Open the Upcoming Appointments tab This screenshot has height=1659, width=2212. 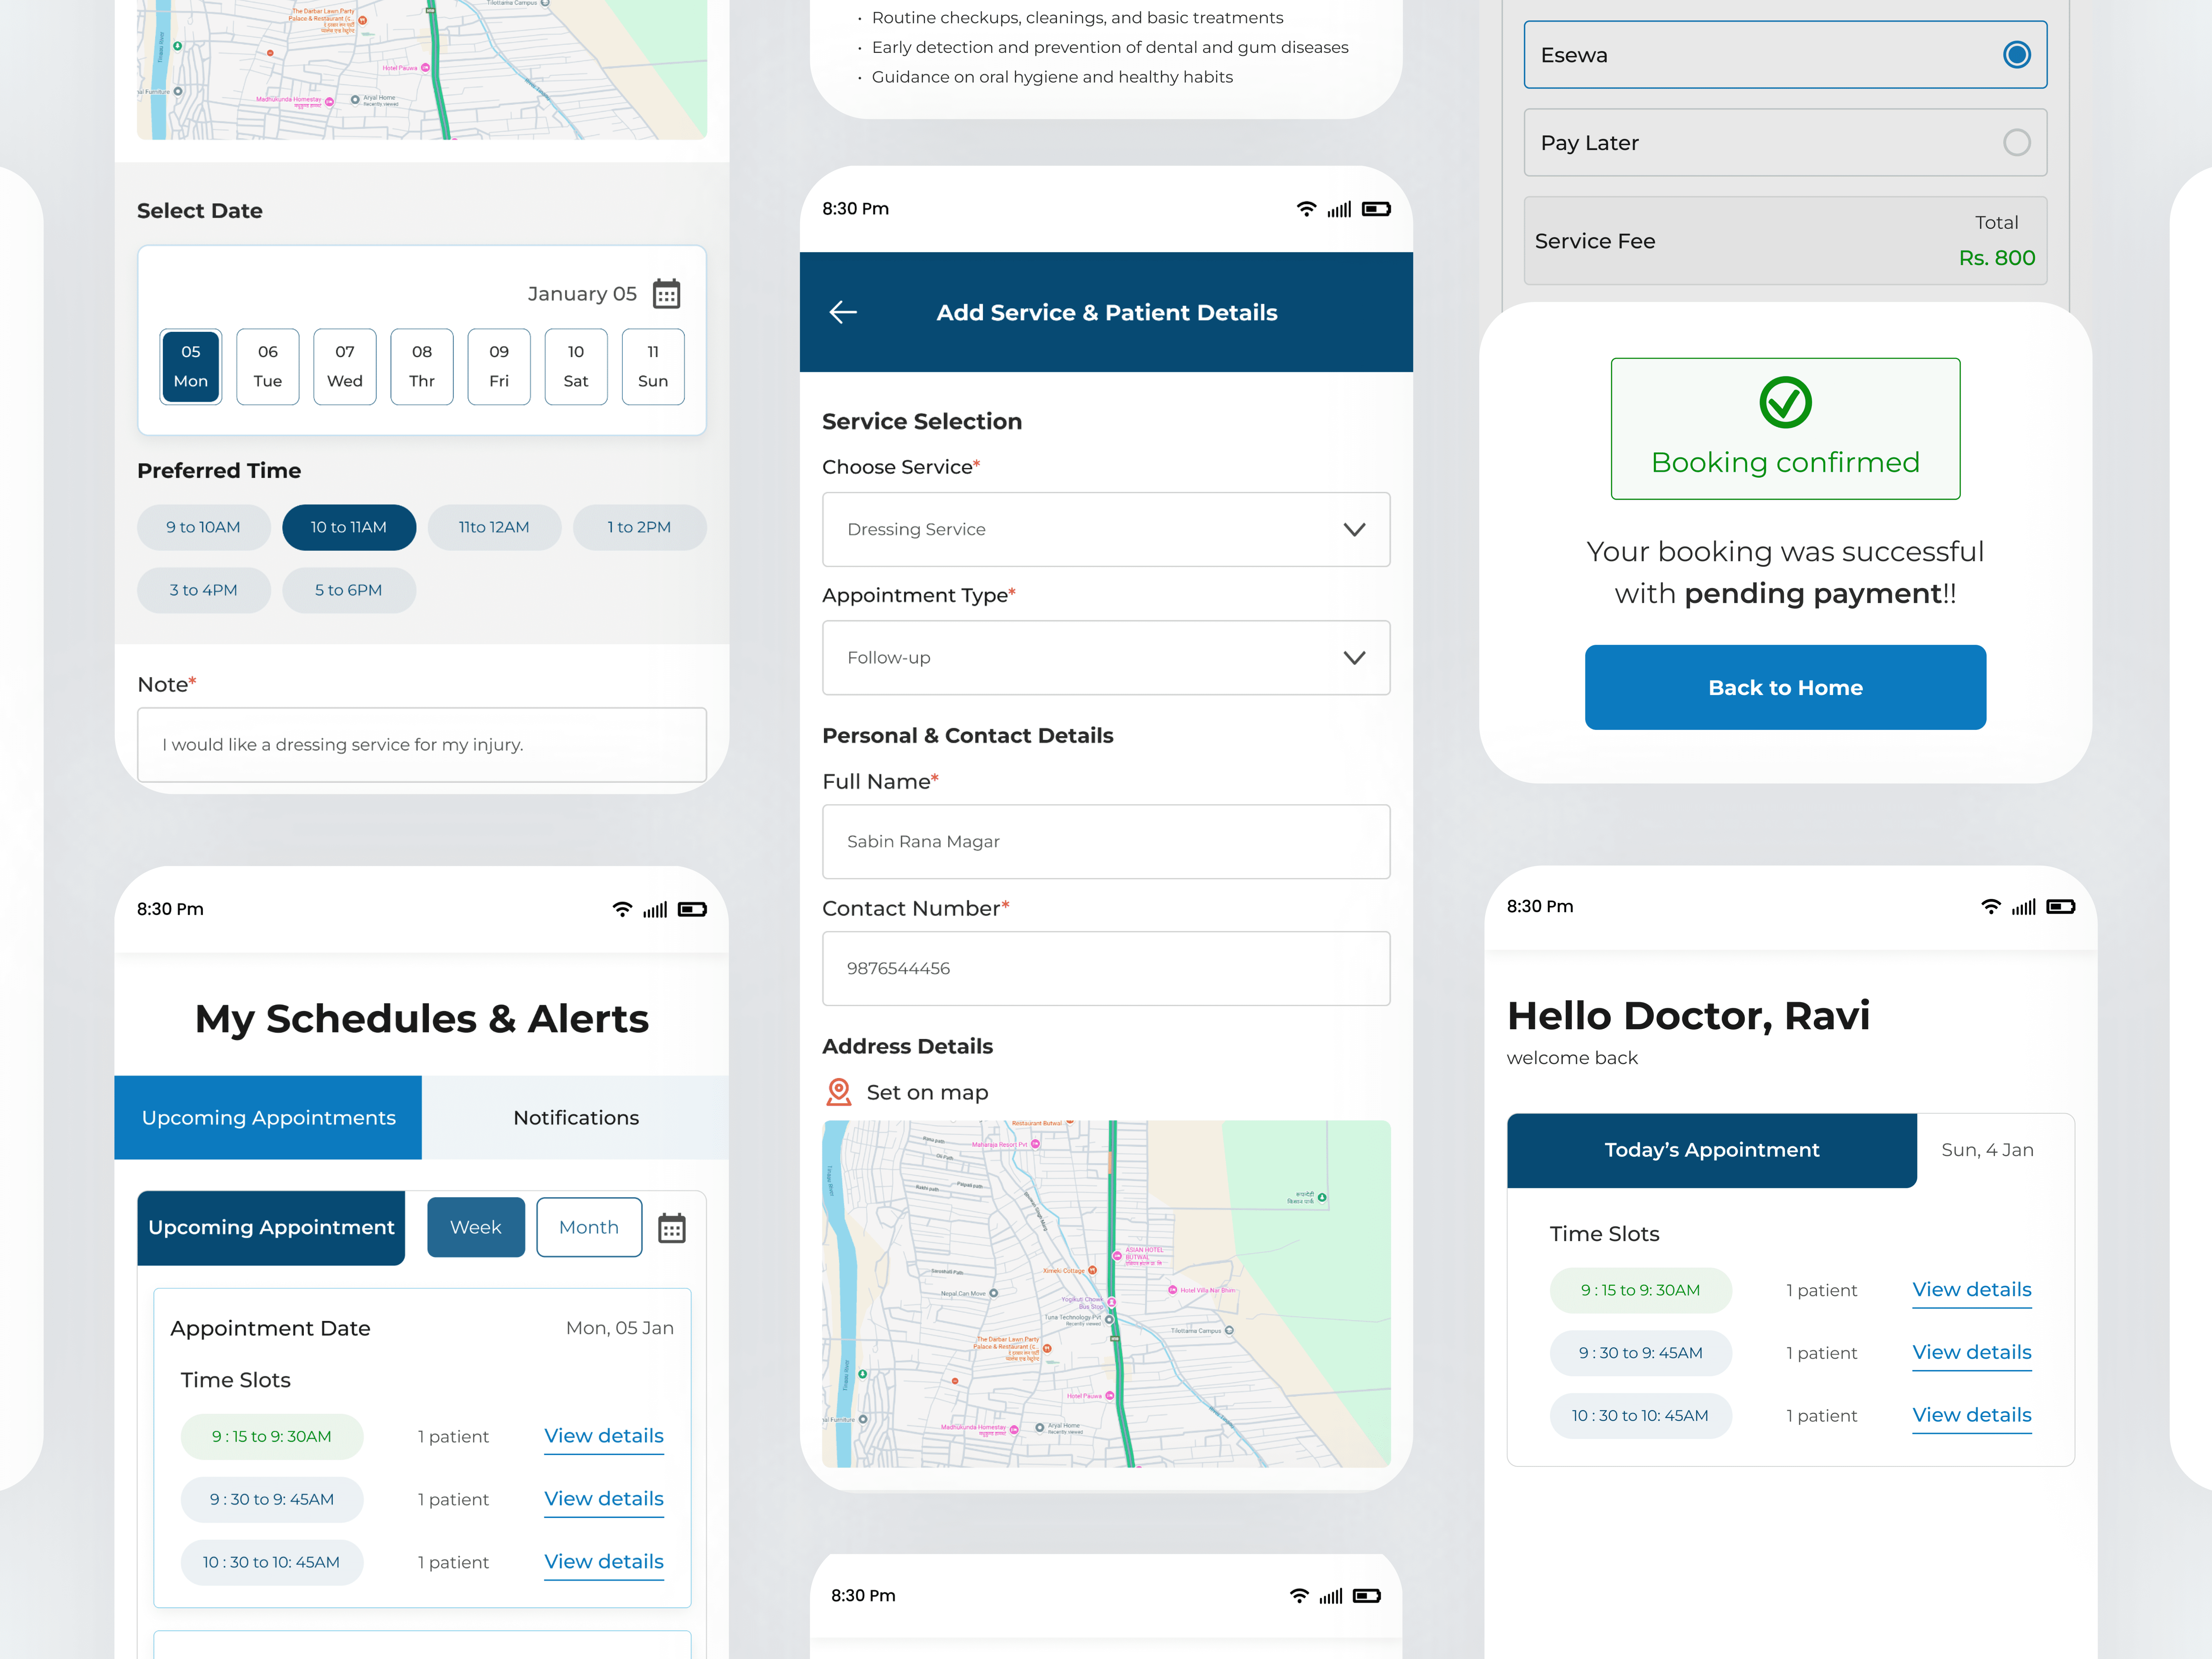tap(268, 1118)
